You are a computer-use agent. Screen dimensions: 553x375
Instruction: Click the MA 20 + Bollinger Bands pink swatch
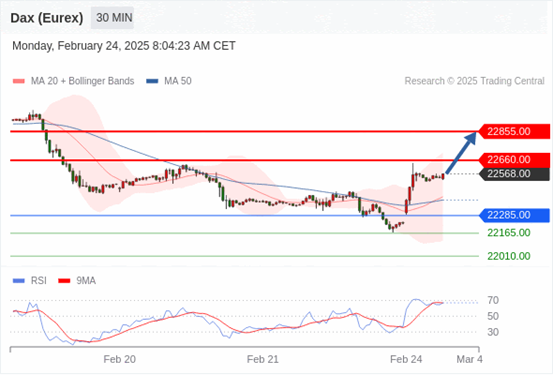(19, 81)
